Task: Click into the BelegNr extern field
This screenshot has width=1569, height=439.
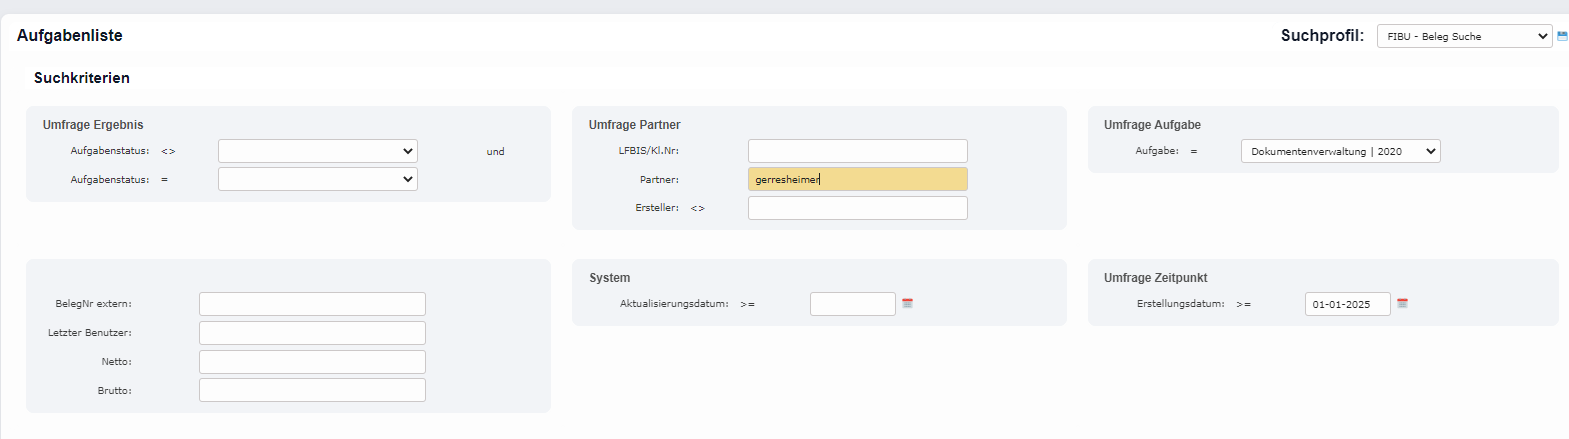Action: pyautogui.click(x=312, y=304)
